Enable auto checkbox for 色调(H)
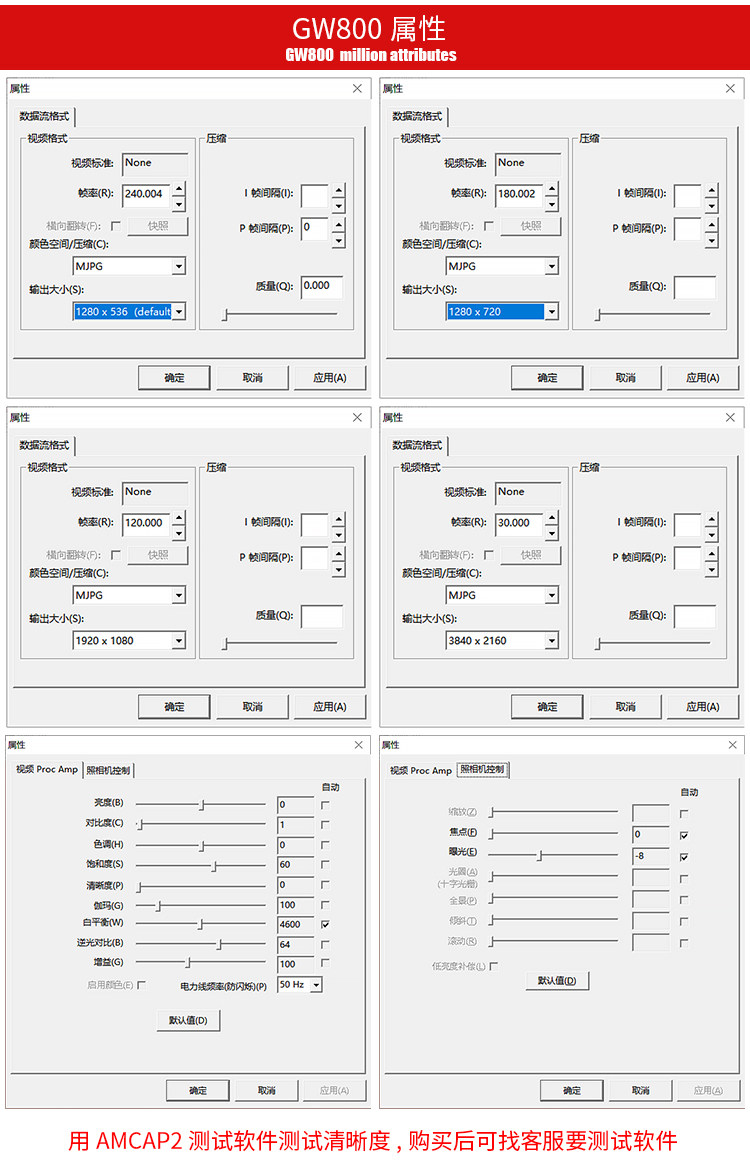This screenshot has height=1164, width=750. click(x=325, y=845)
